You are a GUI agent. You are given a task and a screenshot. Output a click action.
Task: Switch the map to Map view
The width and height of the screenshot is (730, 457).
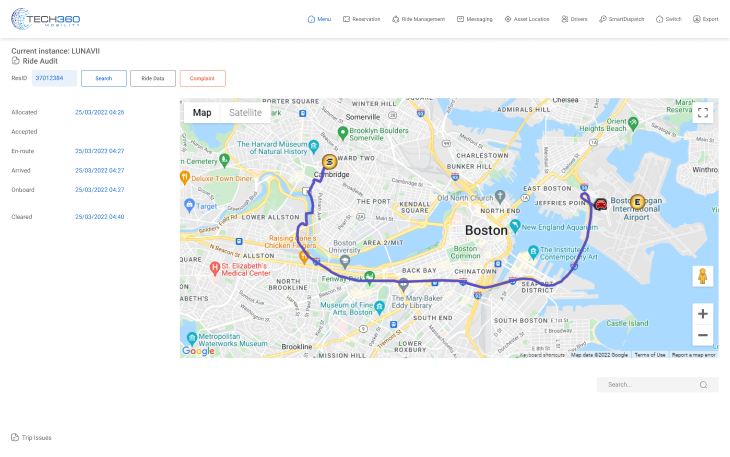point(202,113)
